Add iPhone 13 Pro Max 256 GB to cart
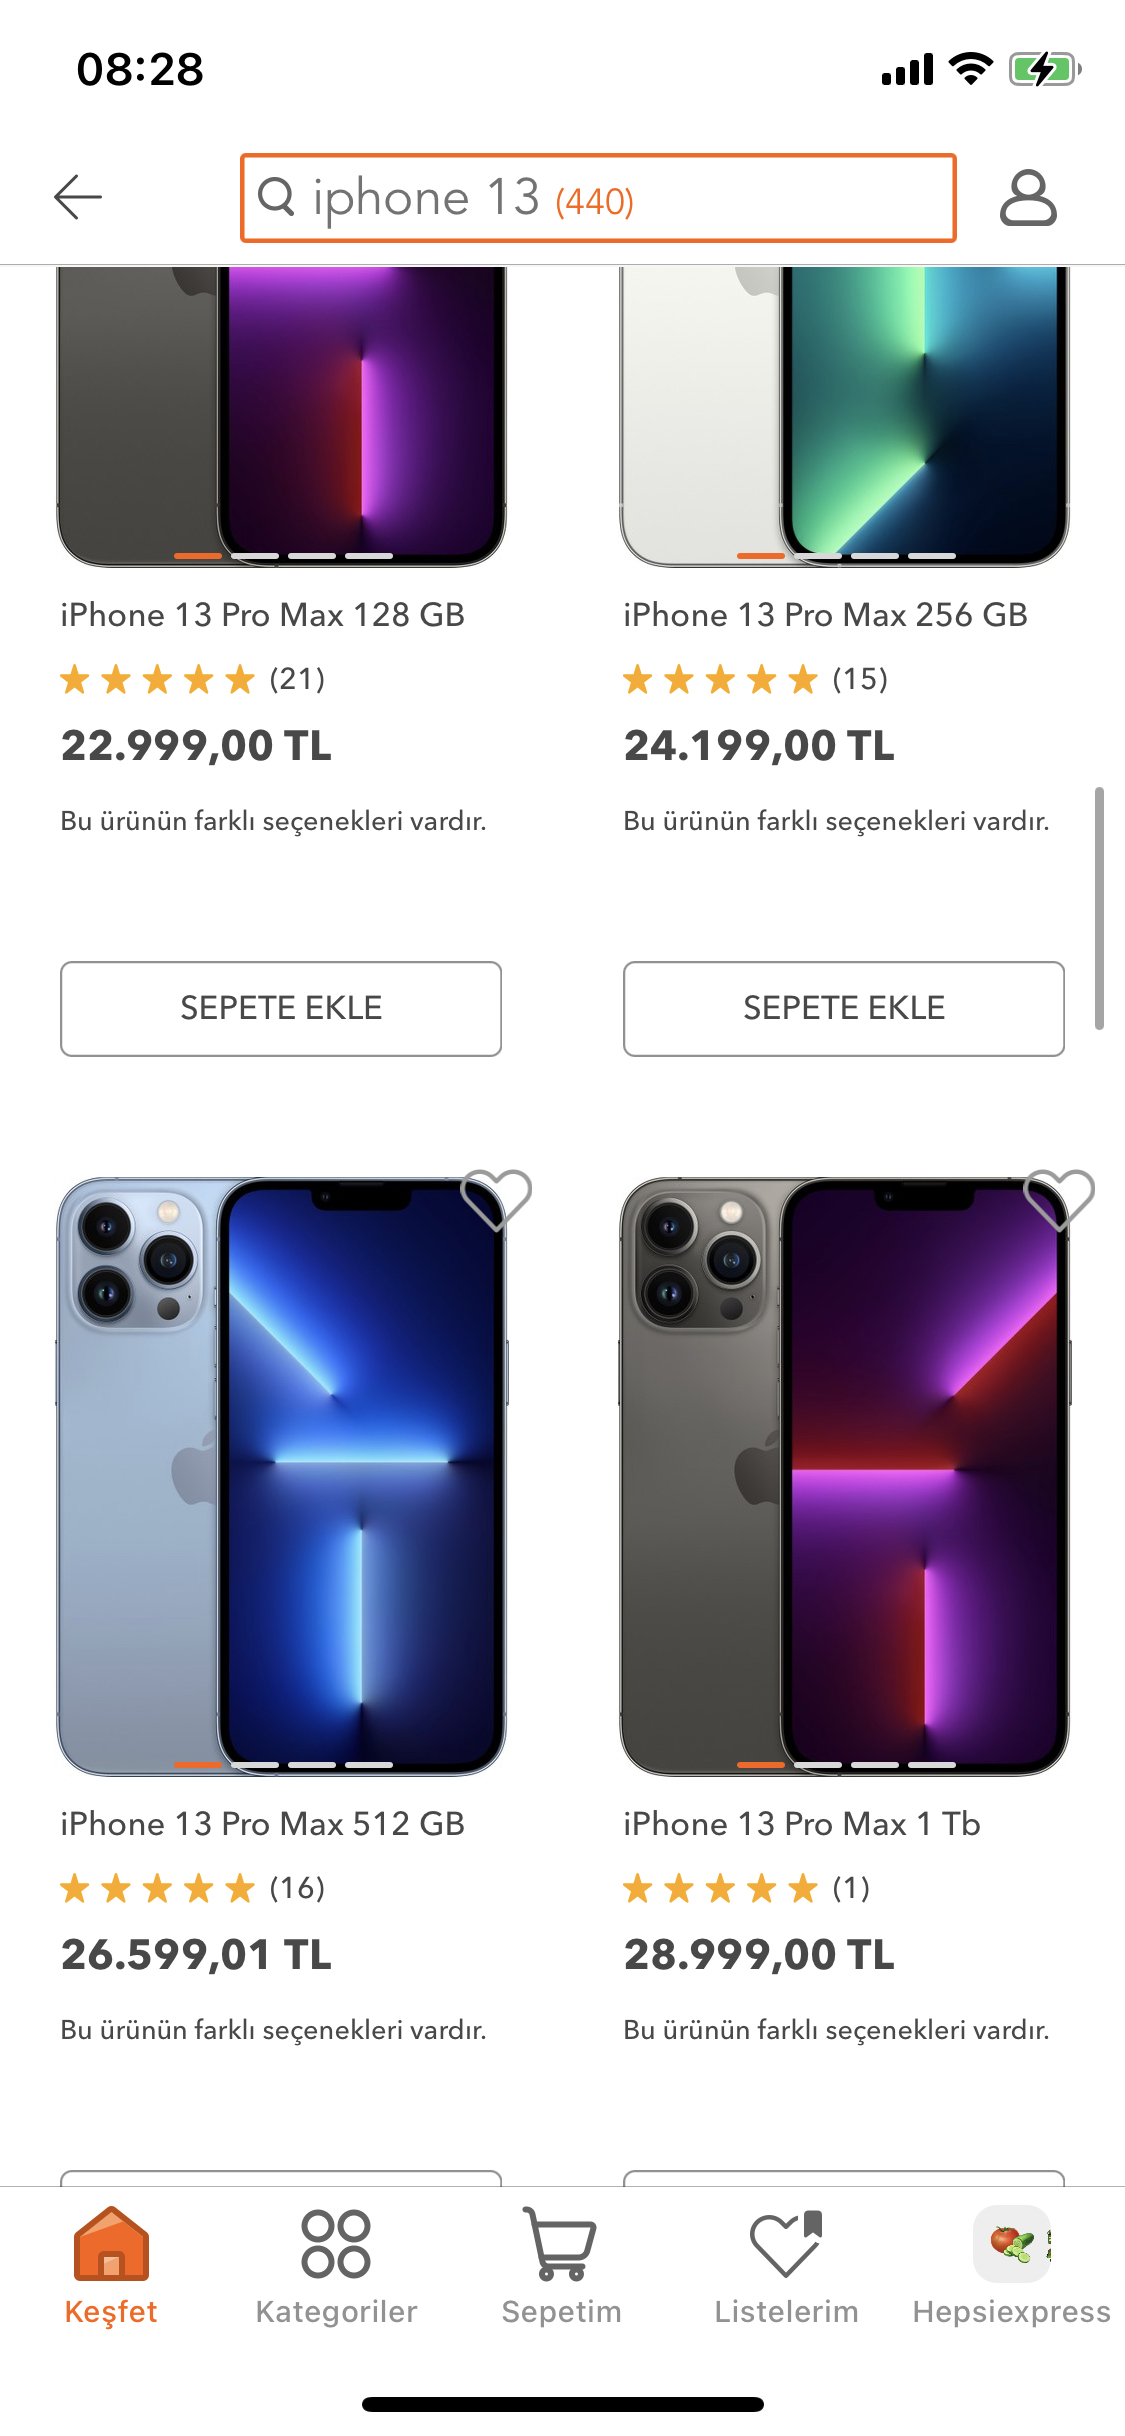 click(844, 1008)
